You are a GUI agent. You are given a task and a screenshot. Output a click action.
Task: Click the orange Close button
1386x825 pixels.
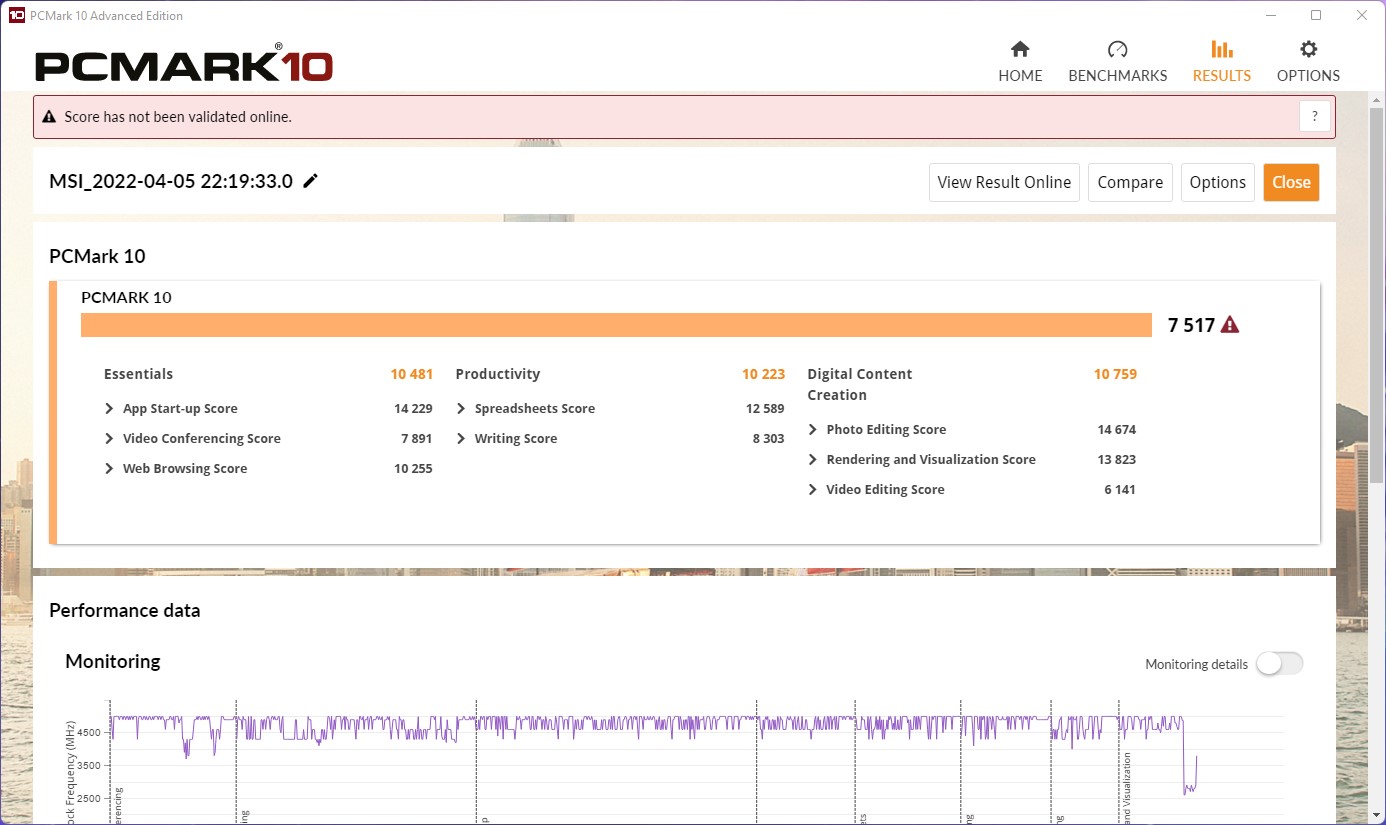1291,182
